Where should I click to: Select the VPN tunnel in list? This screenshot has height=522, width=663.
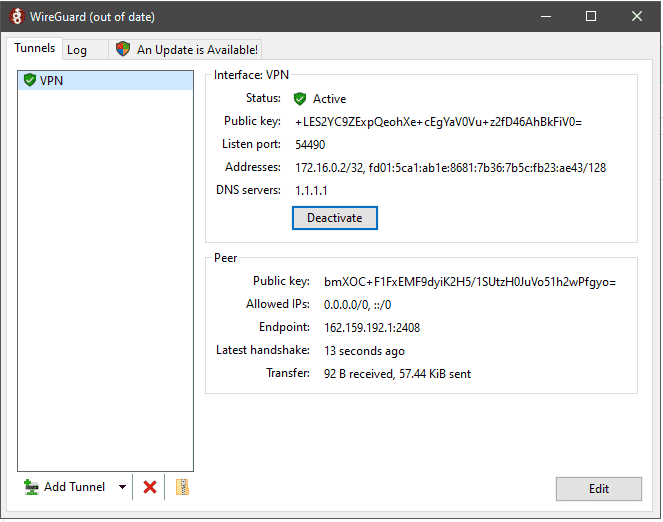tap(105, 80)
